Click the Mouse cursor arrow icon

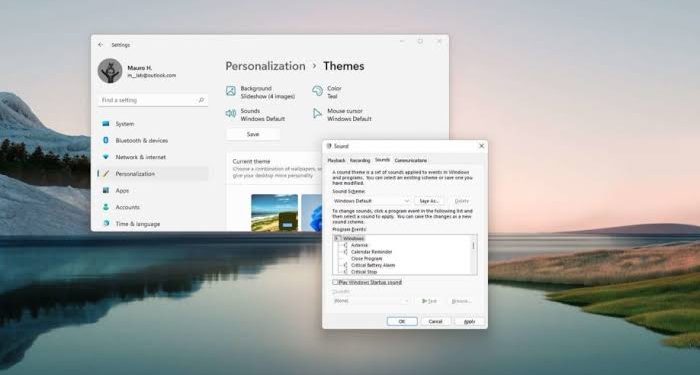click(x=317, y=113)
